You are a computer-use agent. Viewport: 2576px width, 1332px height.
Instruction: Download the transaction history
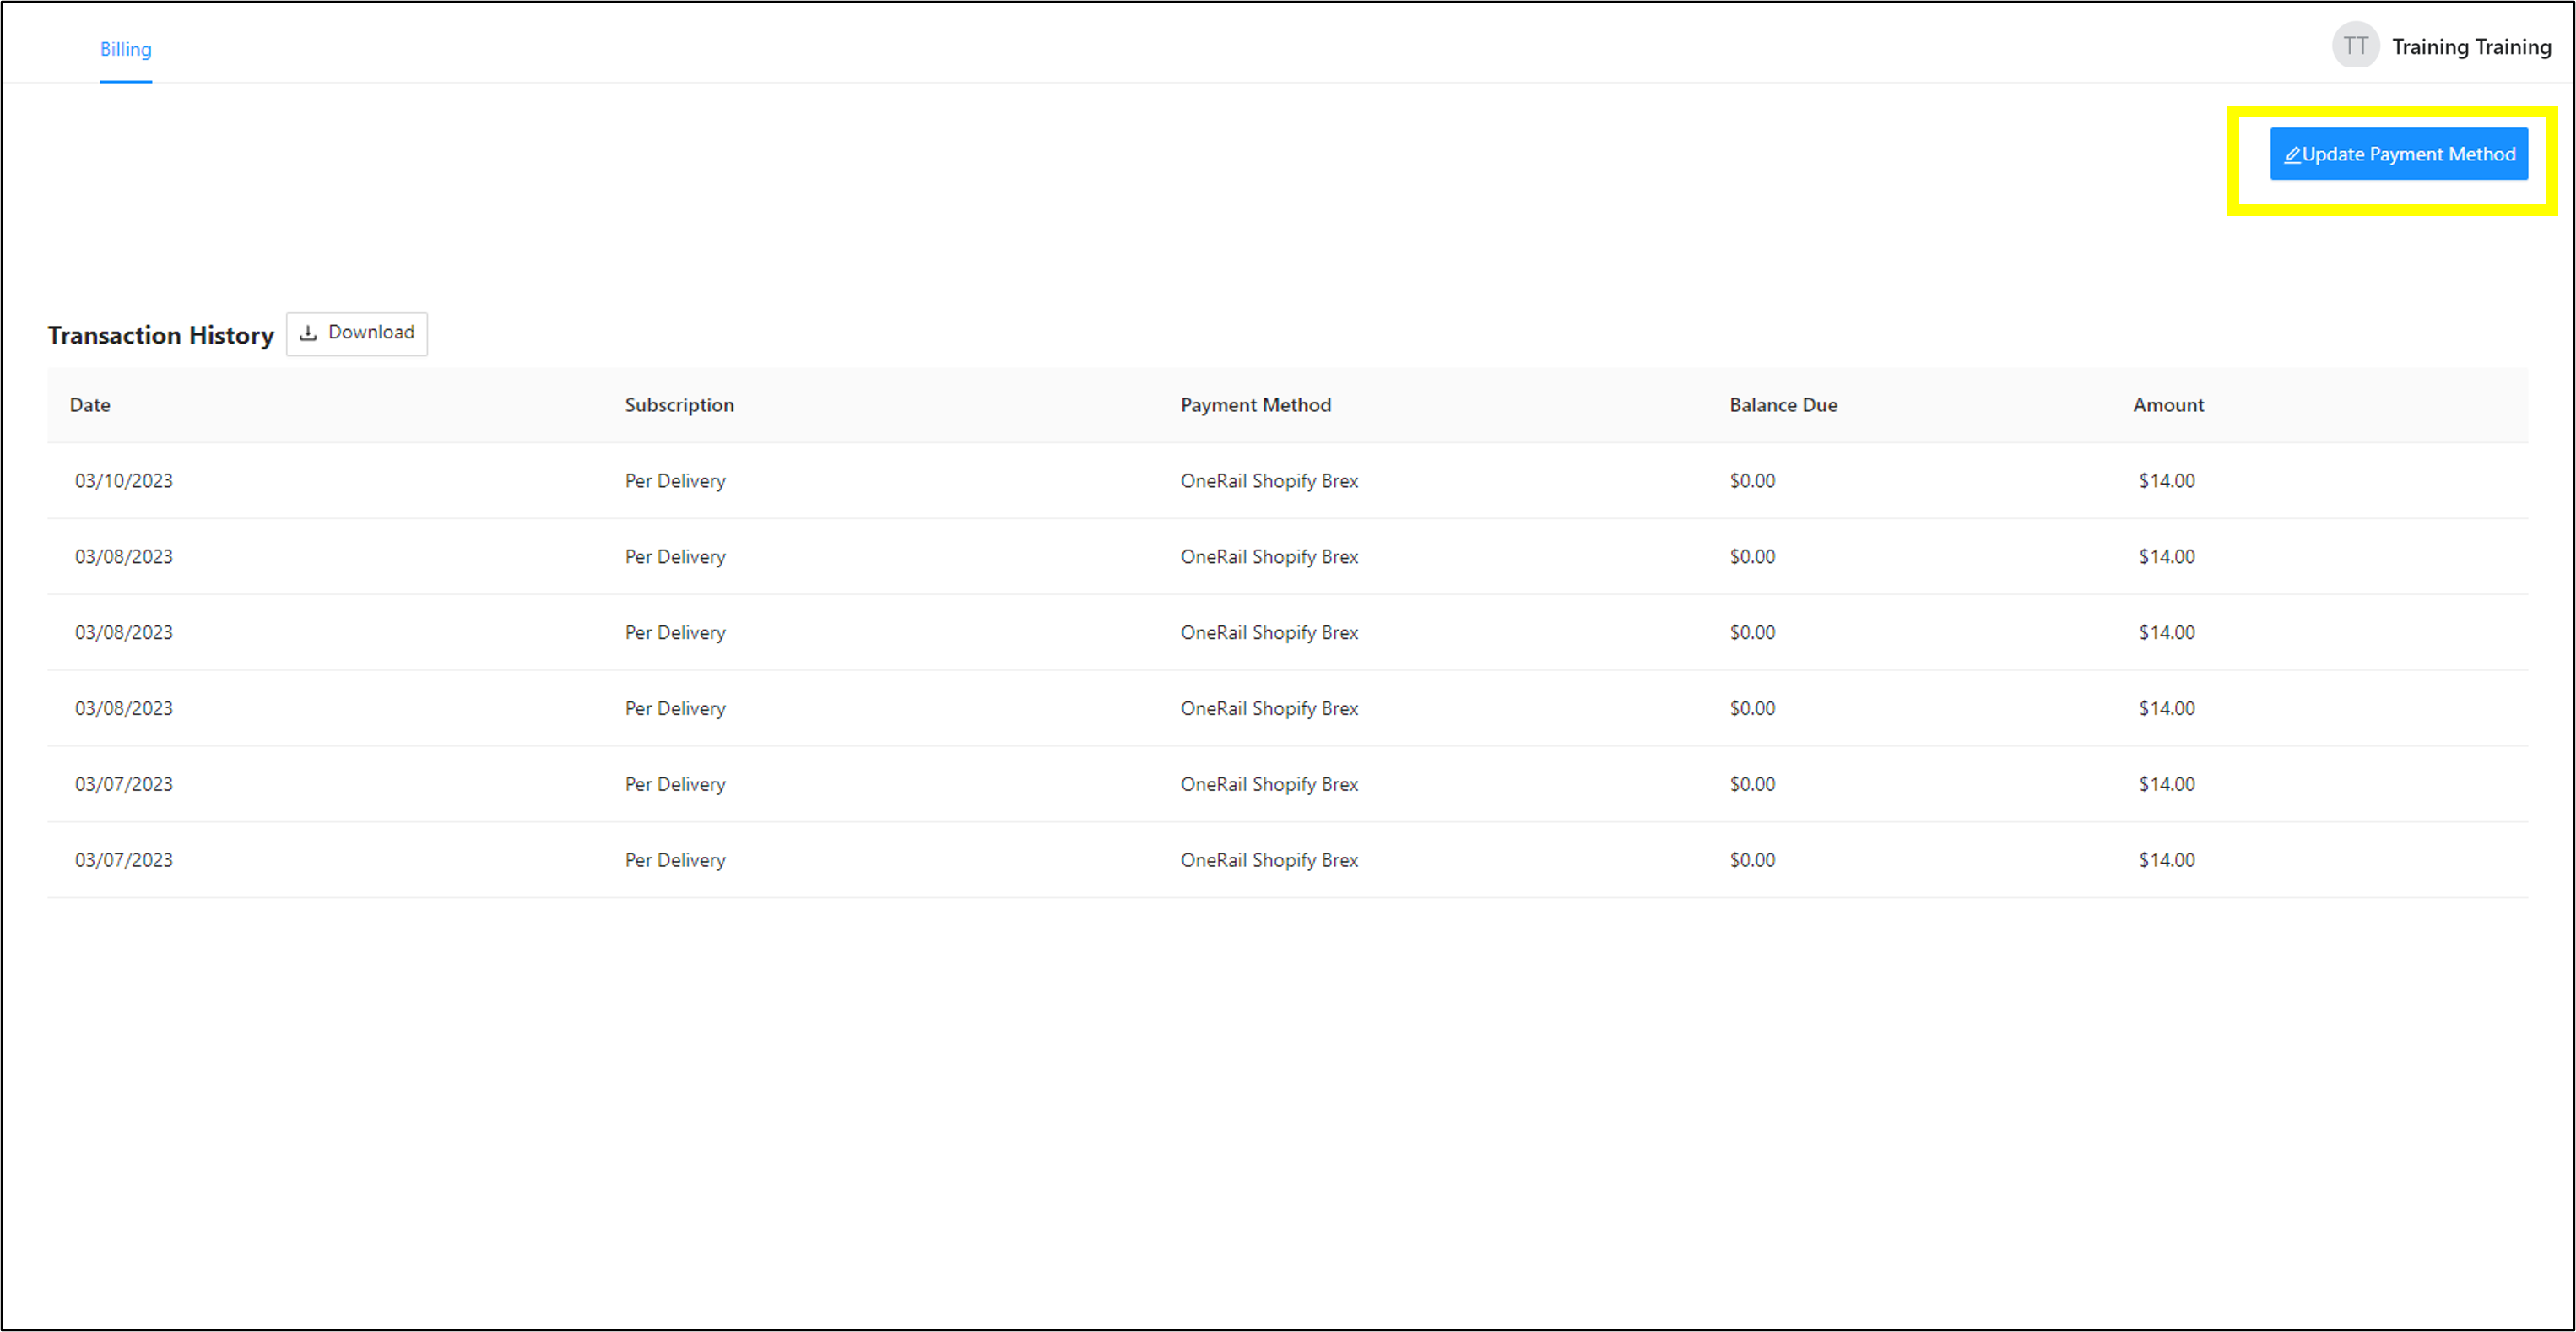point(357,333)
